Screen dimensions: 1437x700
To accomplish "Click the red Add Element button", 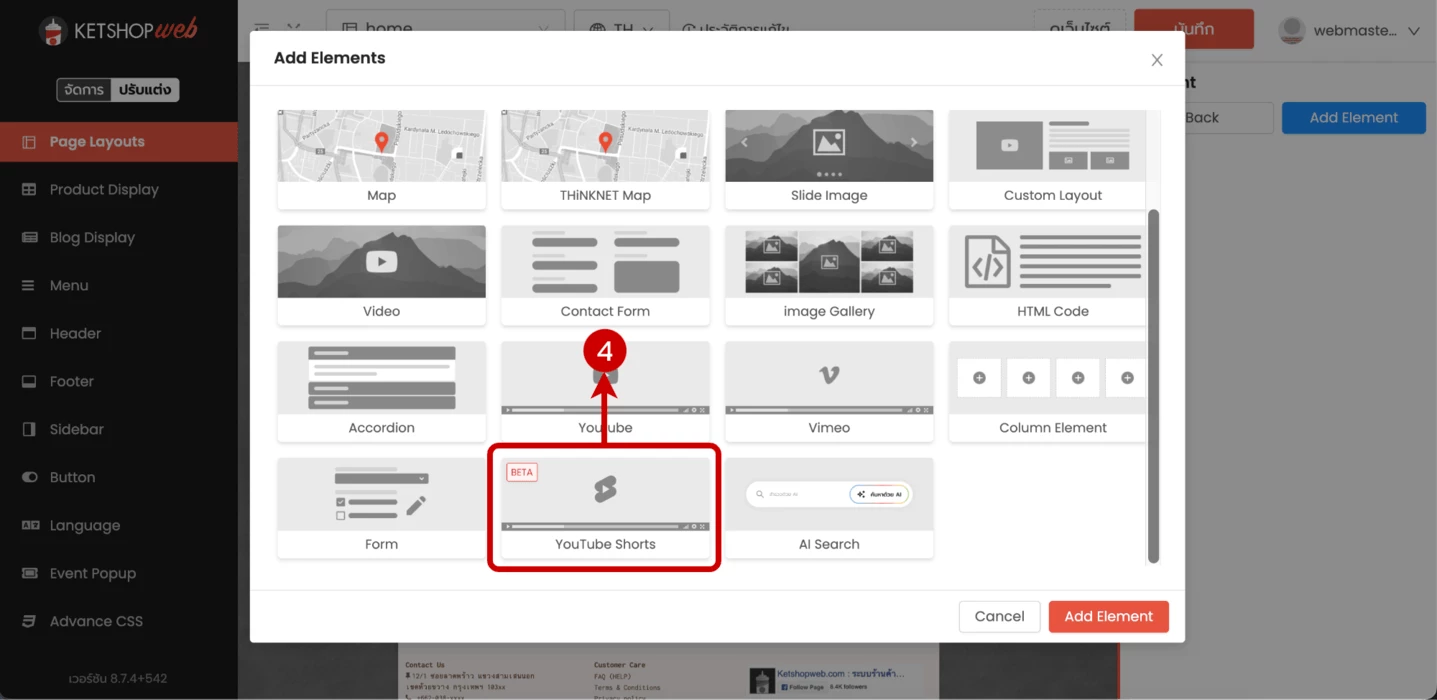I will click(x=1108, y=616).
